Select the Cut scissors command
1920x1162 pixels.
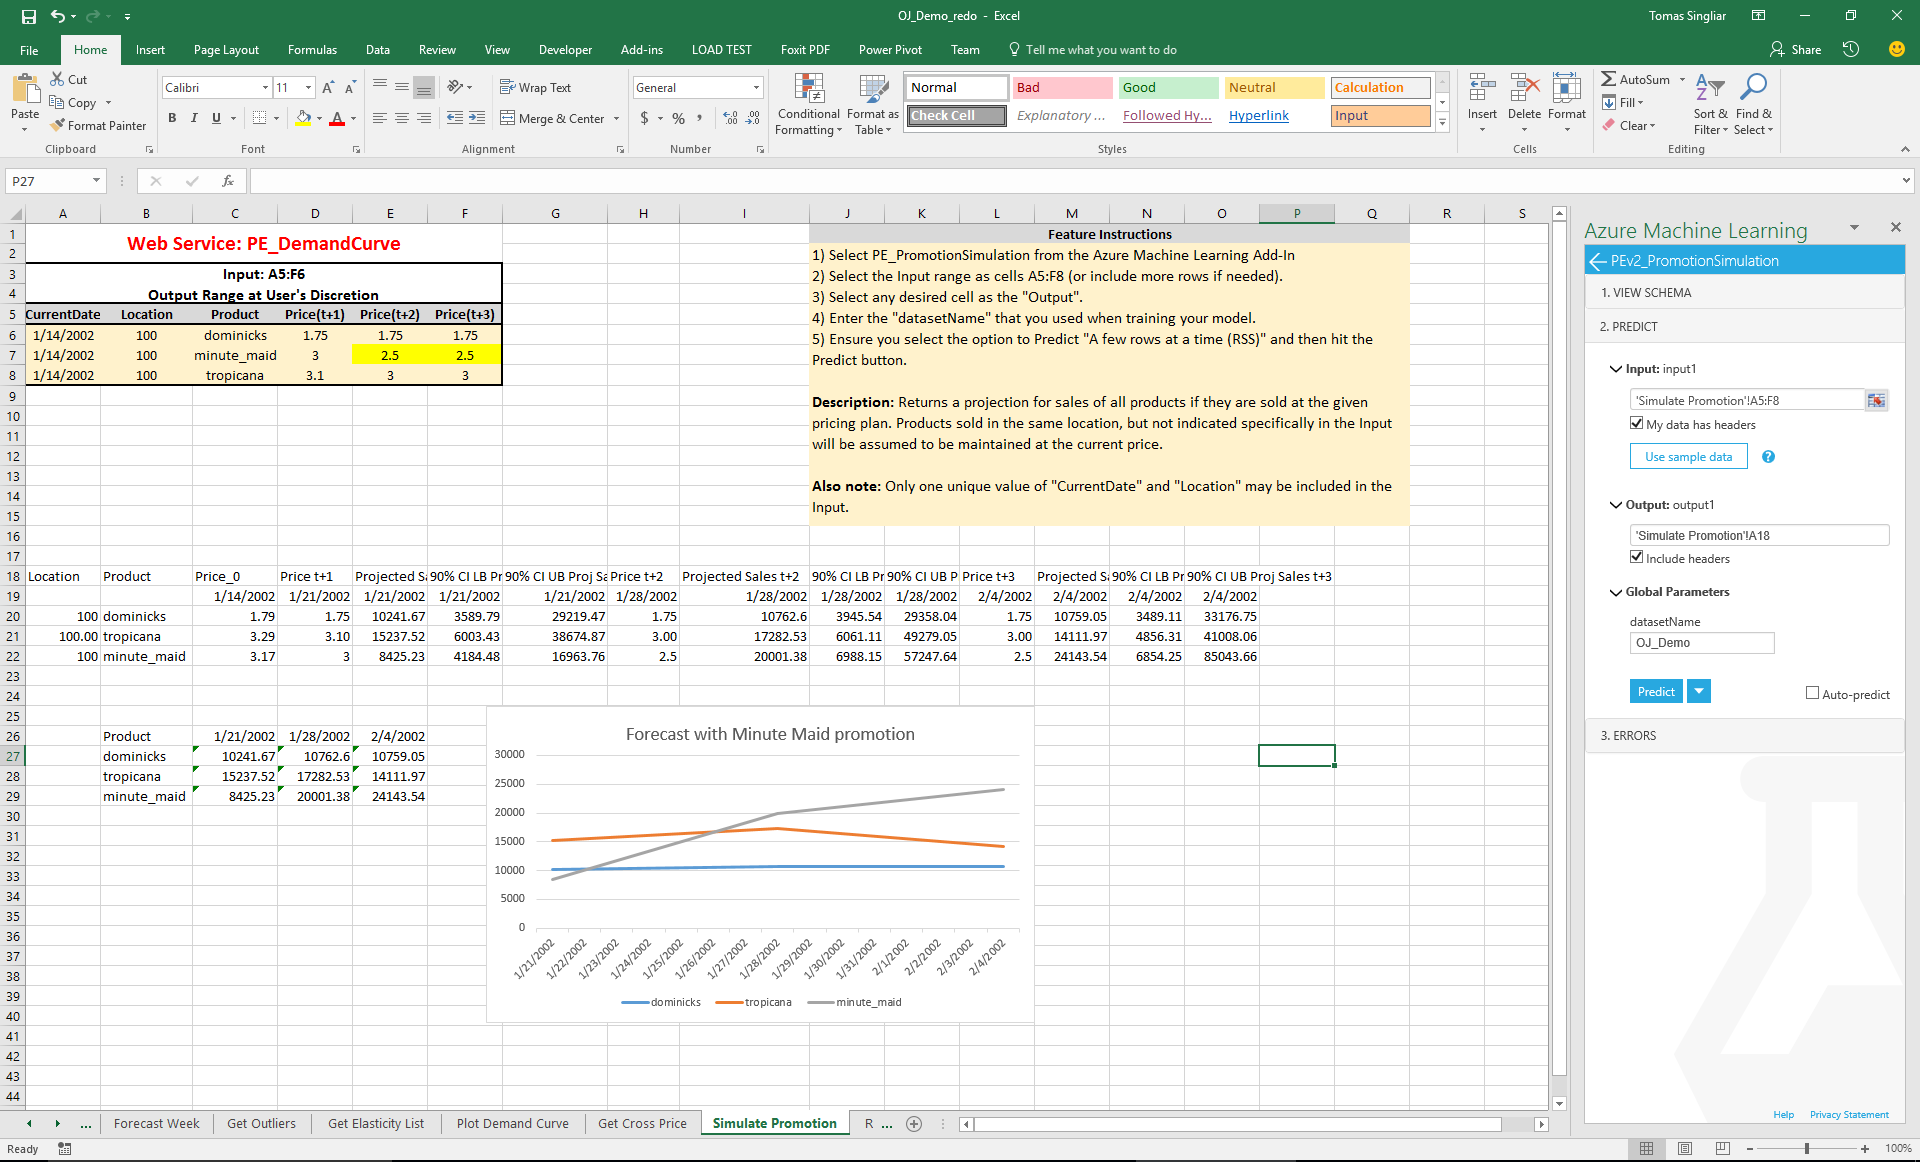click(69, 79)
